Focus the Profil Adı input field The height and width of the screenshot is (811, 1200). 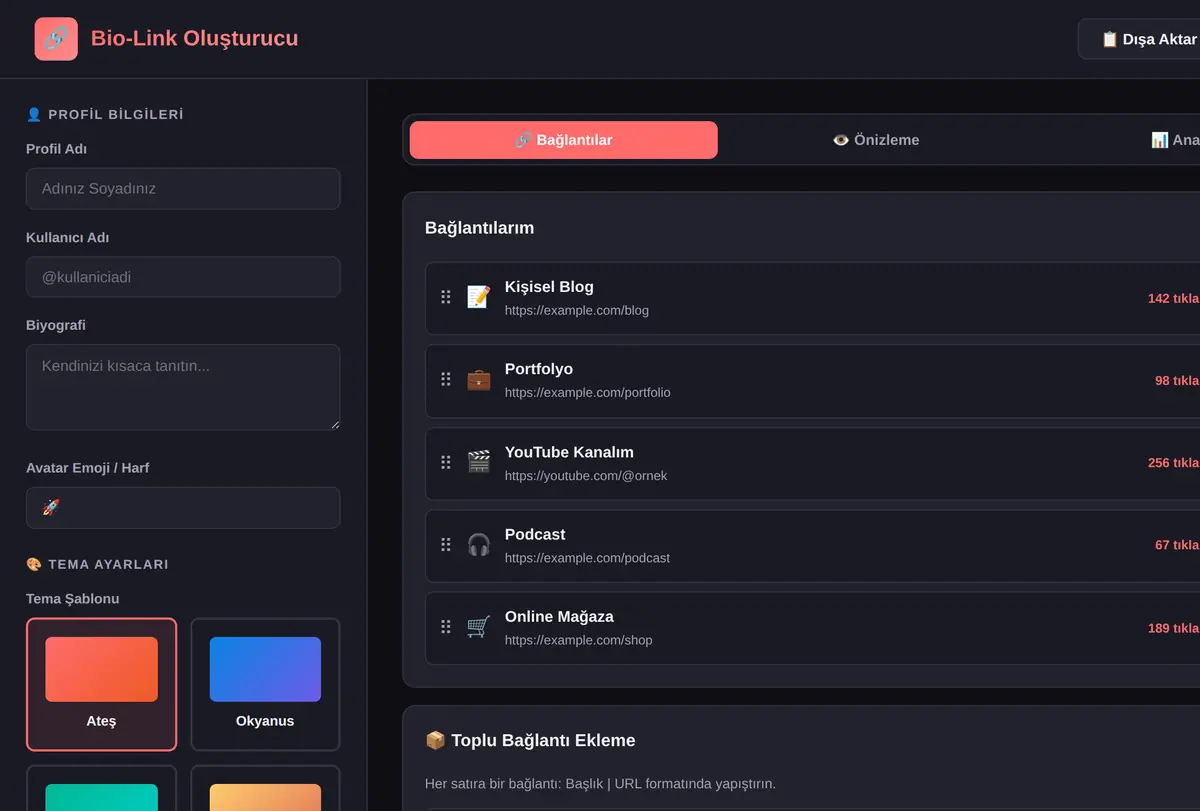click(x=183, y=188)
